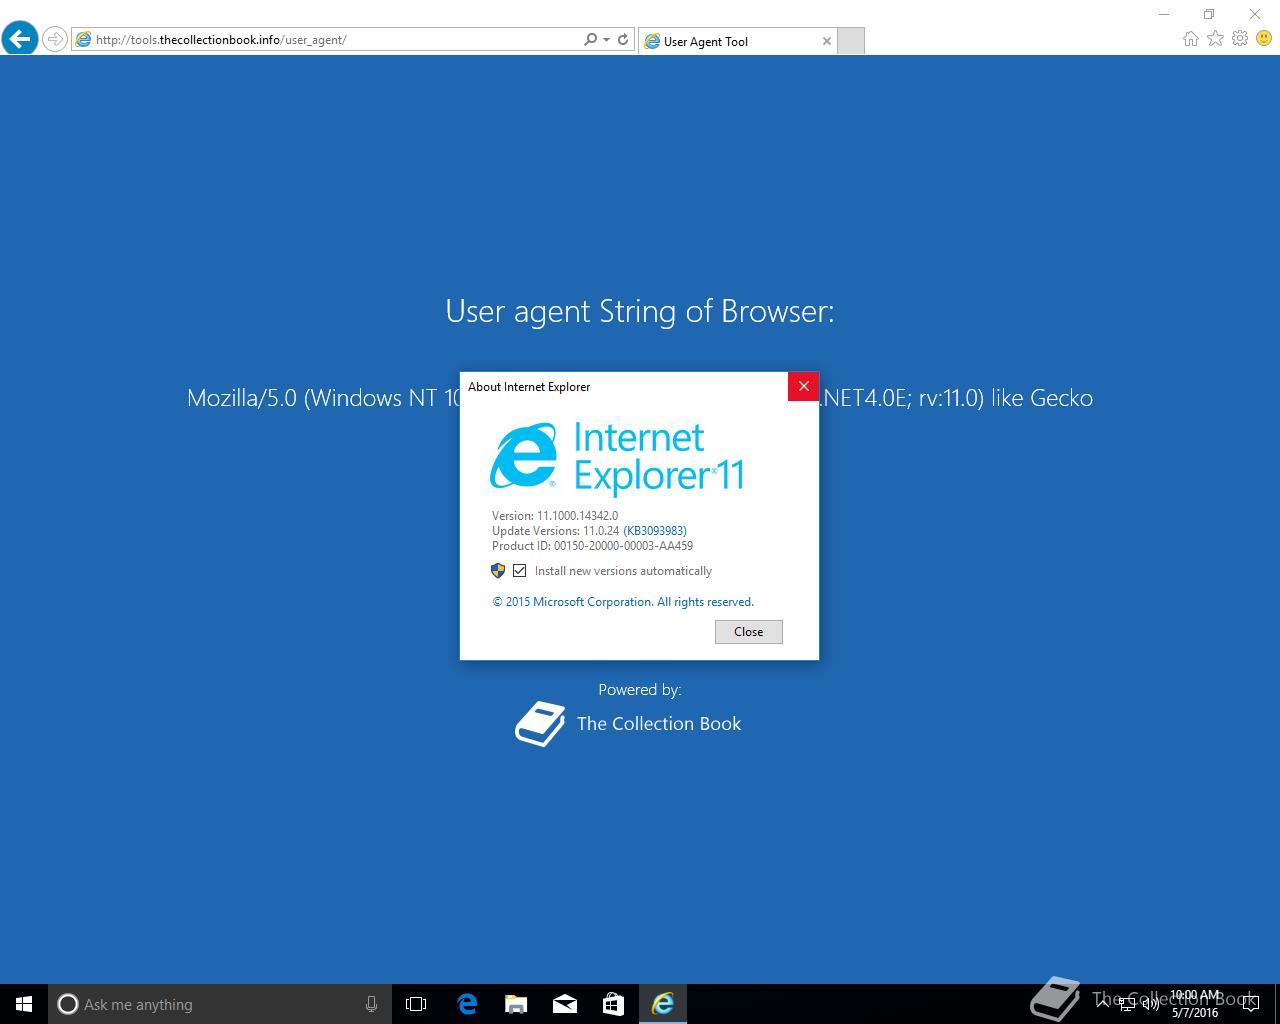Image resolution: width=1280 pixels, height=1024 pixels.
Task: Click the search magnifier in address bar
Action: pyautogui.click(x=590, y=40)
